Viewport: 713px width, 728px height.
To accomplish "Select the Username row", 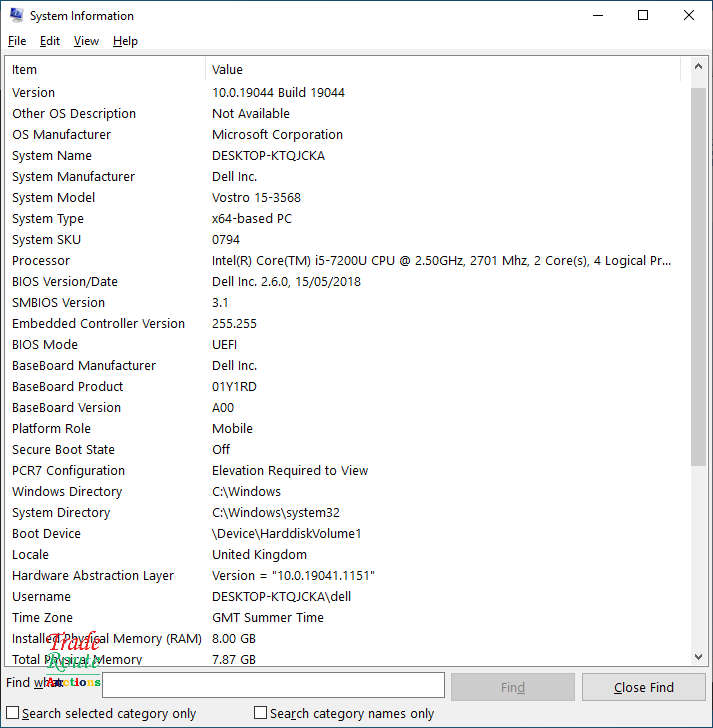I will 344,597.
